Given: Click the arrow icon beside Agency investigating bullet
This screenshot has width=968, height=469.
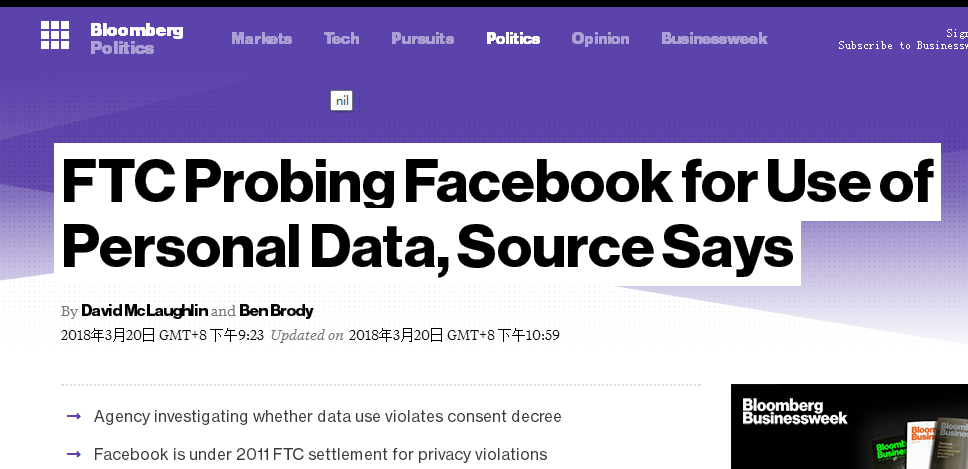Looking at the screenshot, I should [73, 416].
